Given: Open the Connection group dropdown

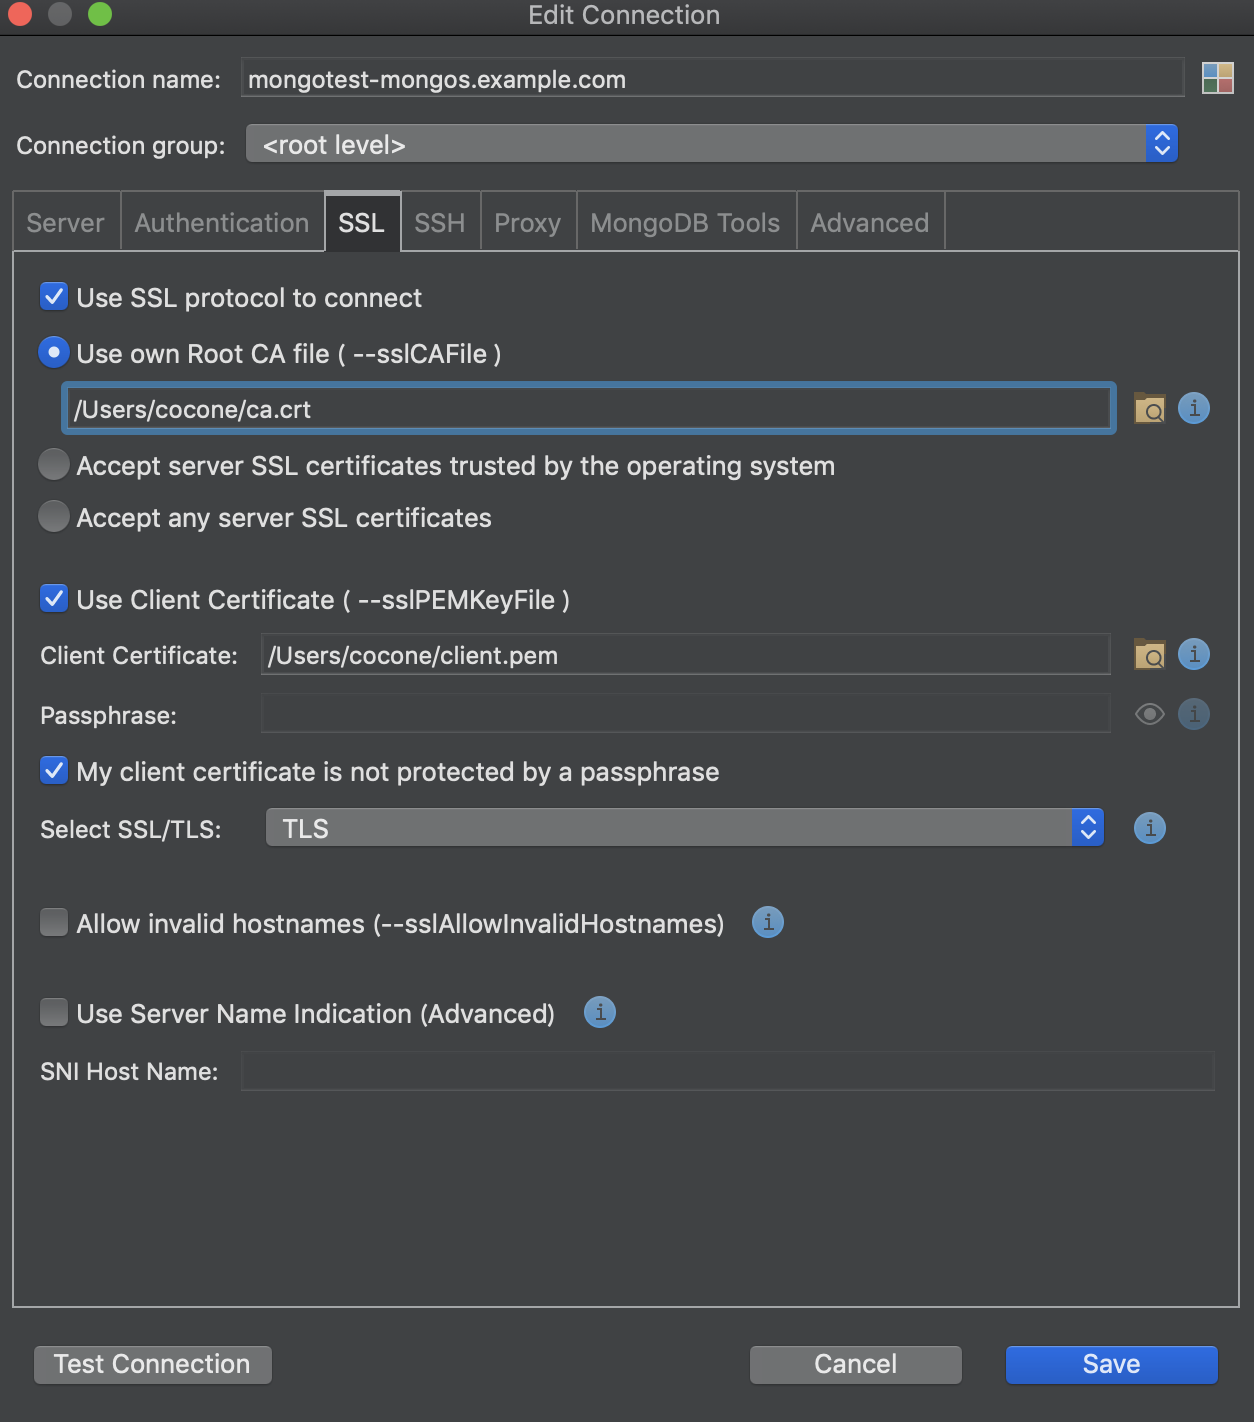Looking at the screenshot, I should [x=712, y=144].
